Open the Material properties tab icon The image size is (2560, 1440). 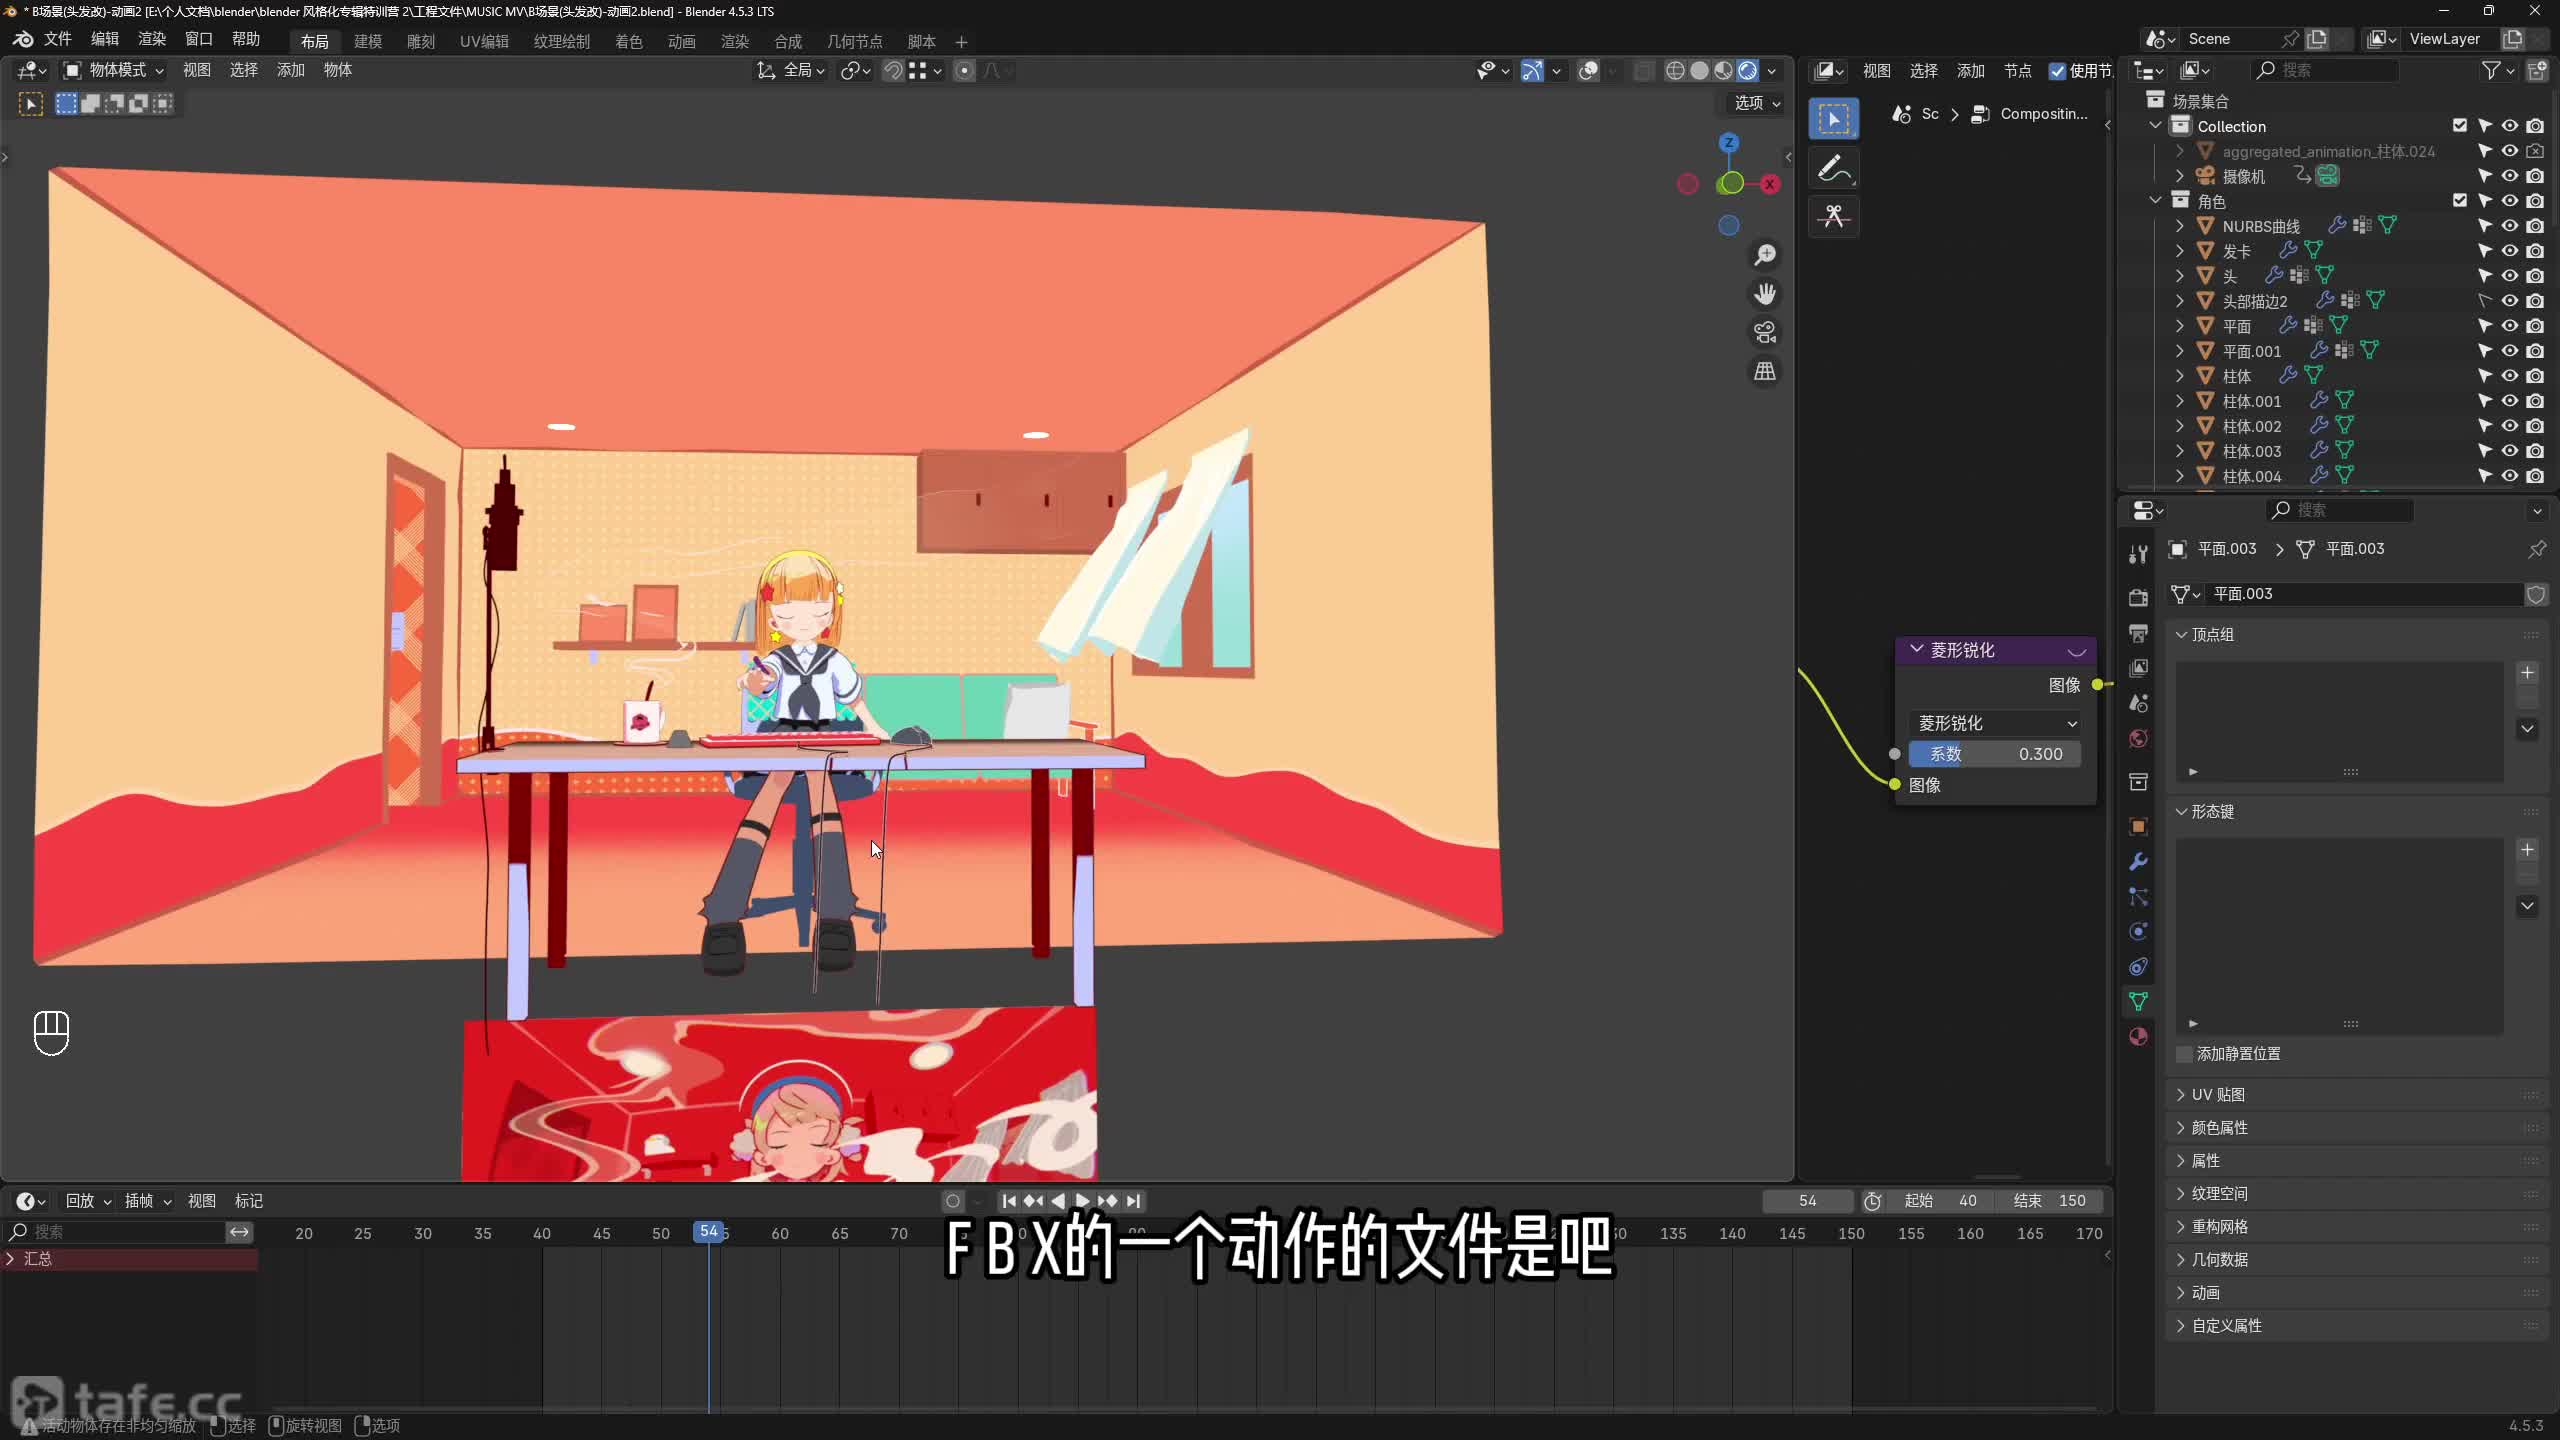coord(2138,1037)
